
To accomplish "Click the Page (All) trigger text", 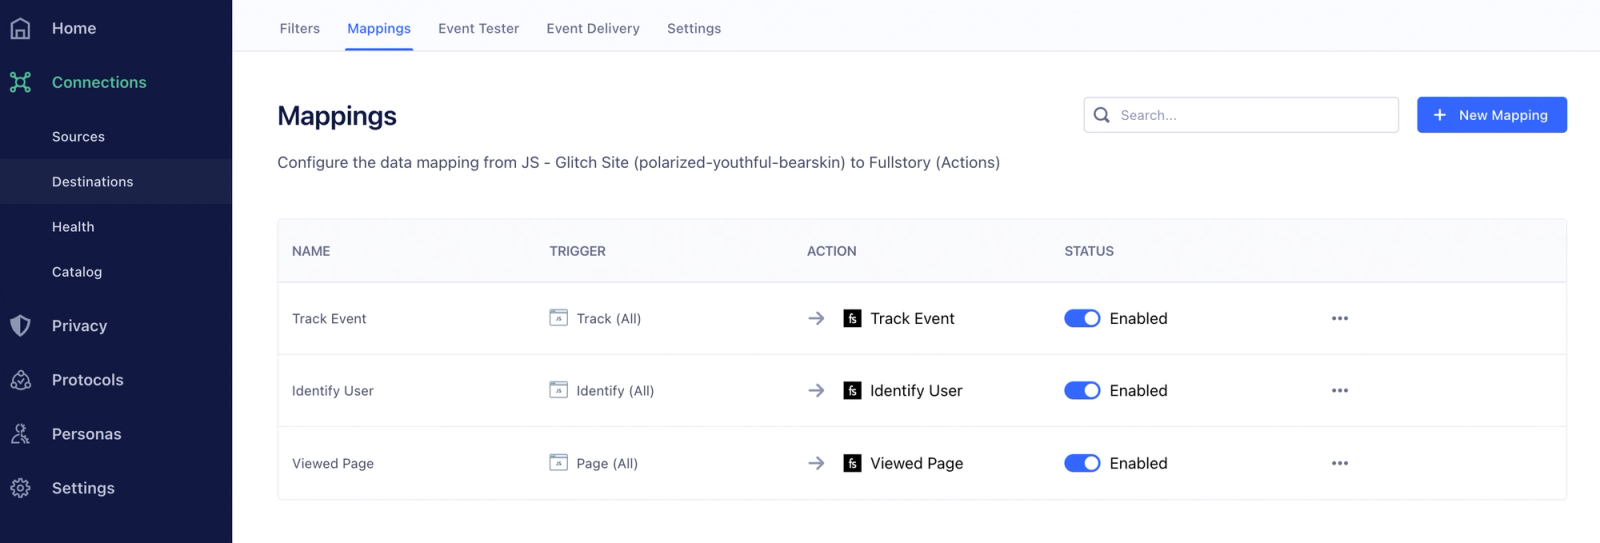I will (607, 463).
